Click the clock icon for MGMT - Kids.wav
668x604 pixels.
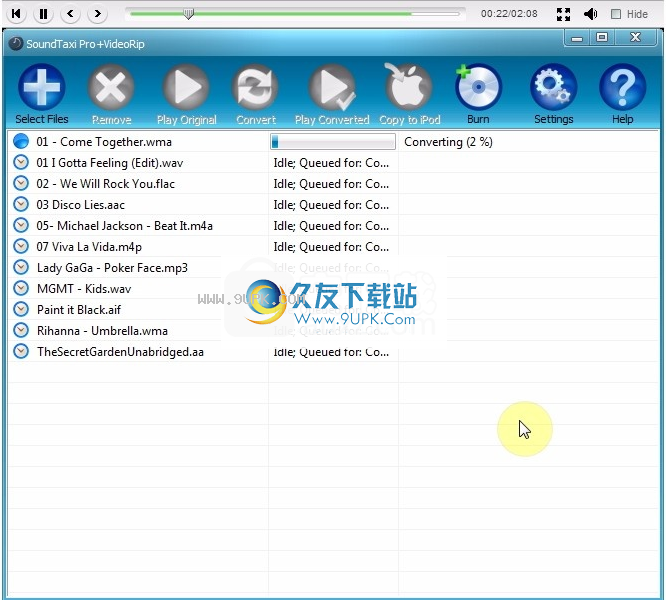click(x=21, y=288)
